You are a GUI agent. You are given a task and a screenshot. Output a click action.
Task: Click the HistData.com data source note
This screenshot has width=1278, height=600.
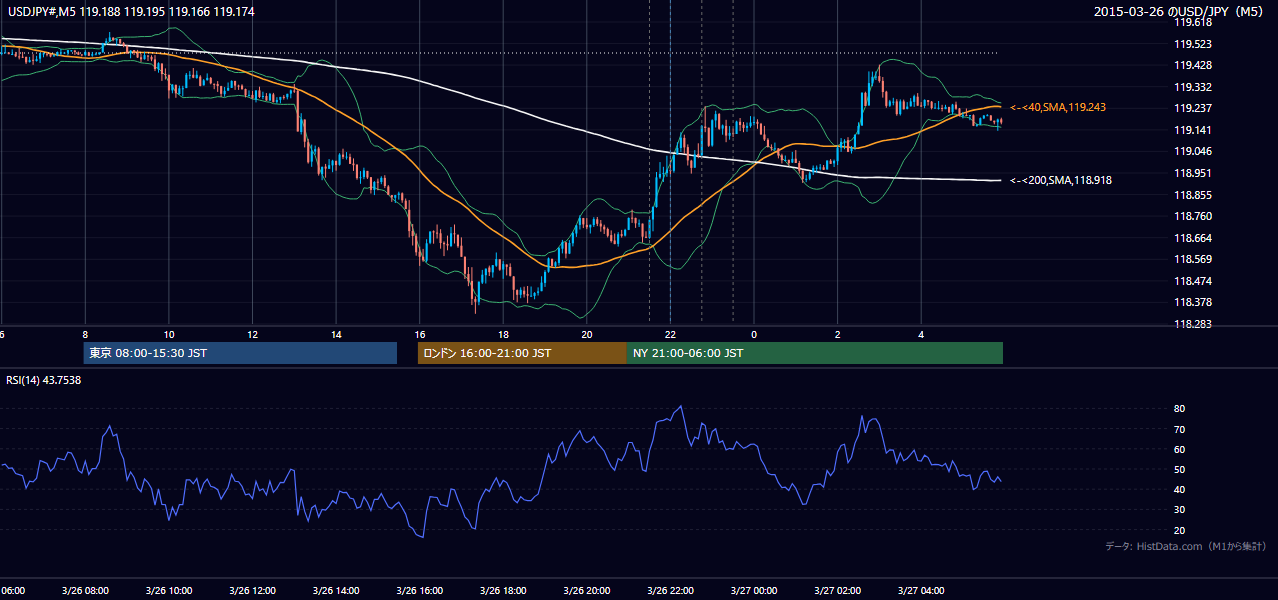pos(1186,546)
